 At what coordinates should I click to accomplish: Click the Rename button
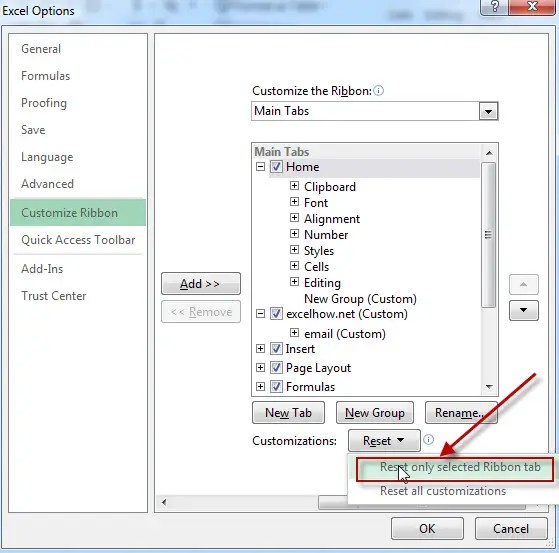pyautogui.click(x=461, y=413)
